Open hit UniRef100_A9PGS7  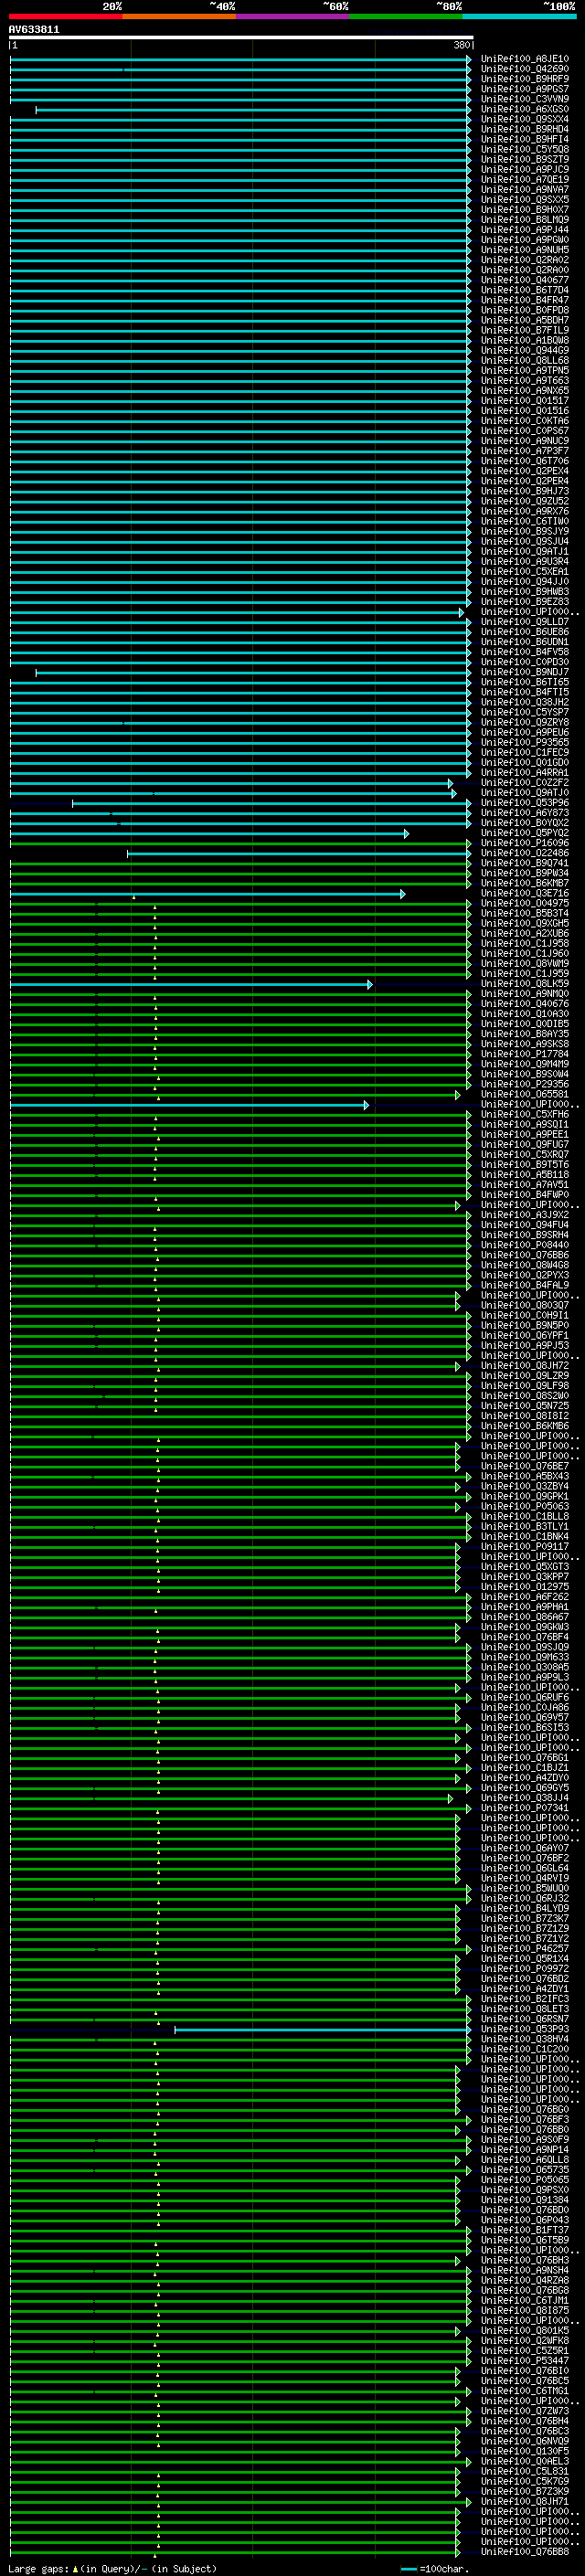pos(524,89)
